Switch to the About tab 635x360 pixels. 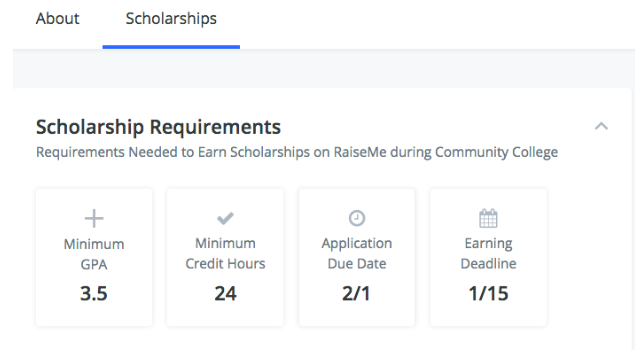[58, 19]
